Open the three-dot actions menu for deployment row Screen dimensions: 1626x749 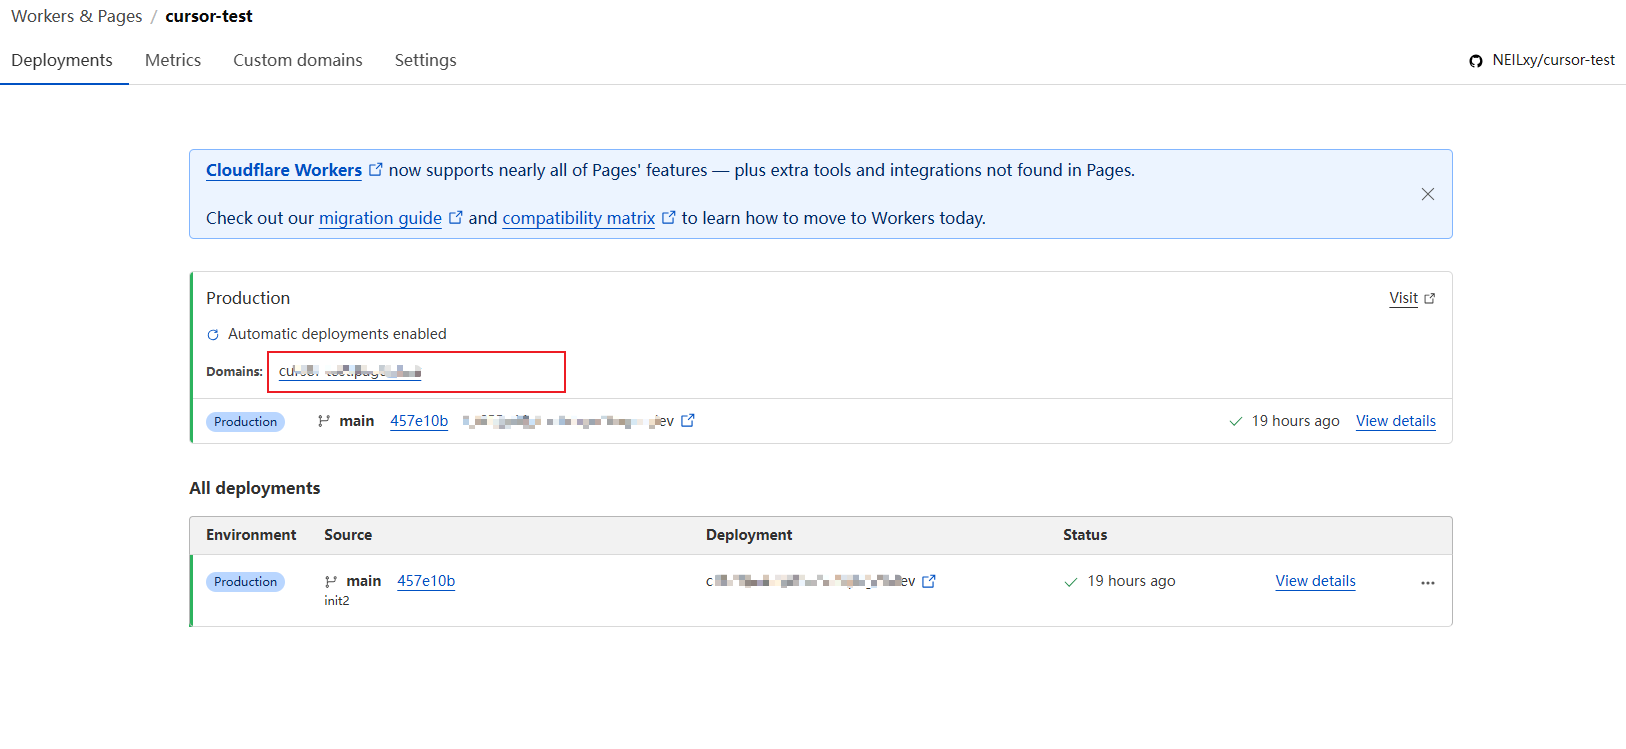1428,583
